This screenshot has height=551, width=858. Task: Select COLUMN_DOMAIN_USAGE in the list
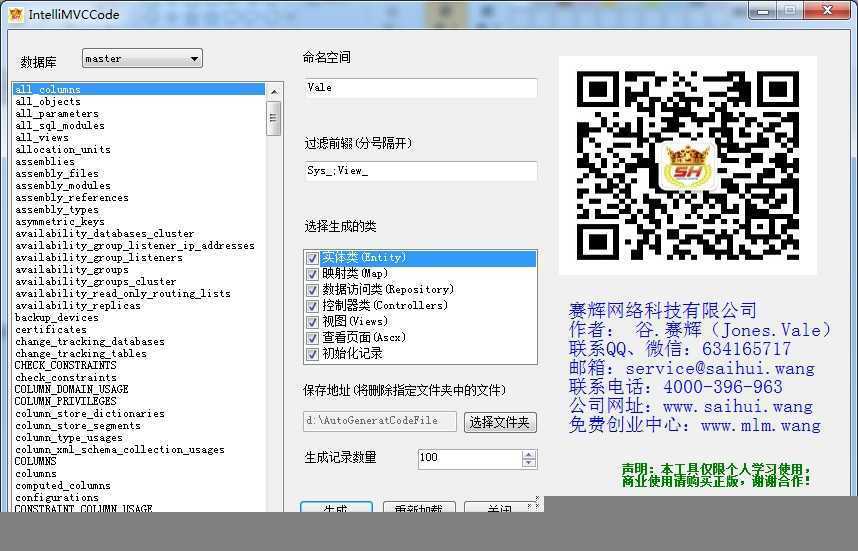click(139, 390)
